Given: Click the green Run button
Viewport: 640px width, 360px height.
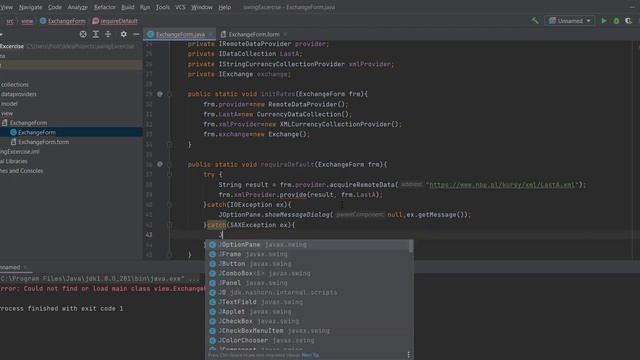Looking at the screenshot, I should [604, 20].
